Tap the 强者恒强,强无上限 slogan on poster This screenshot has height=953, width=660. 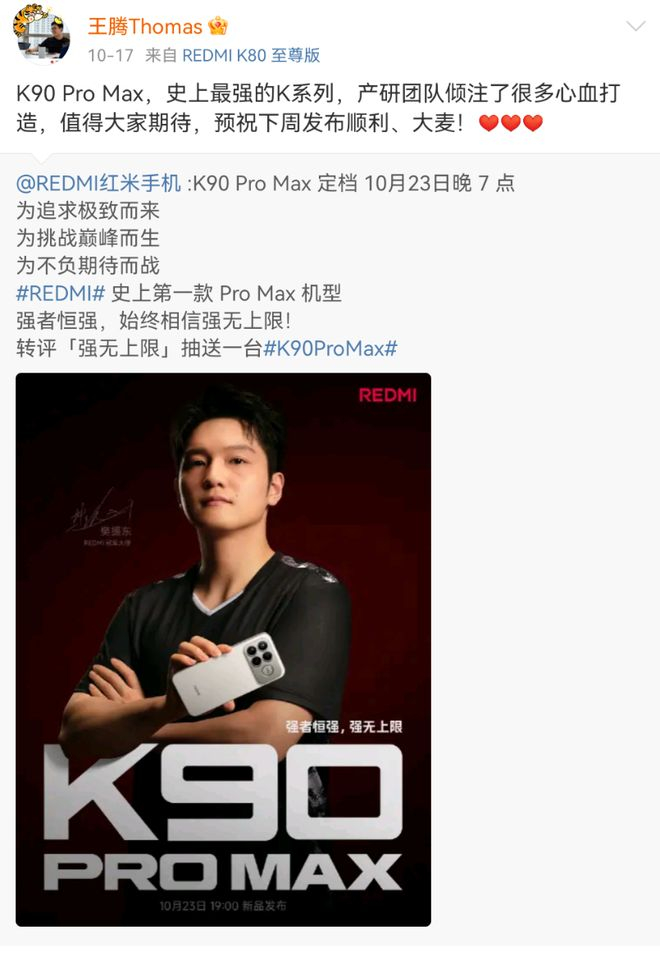point(344,726)
